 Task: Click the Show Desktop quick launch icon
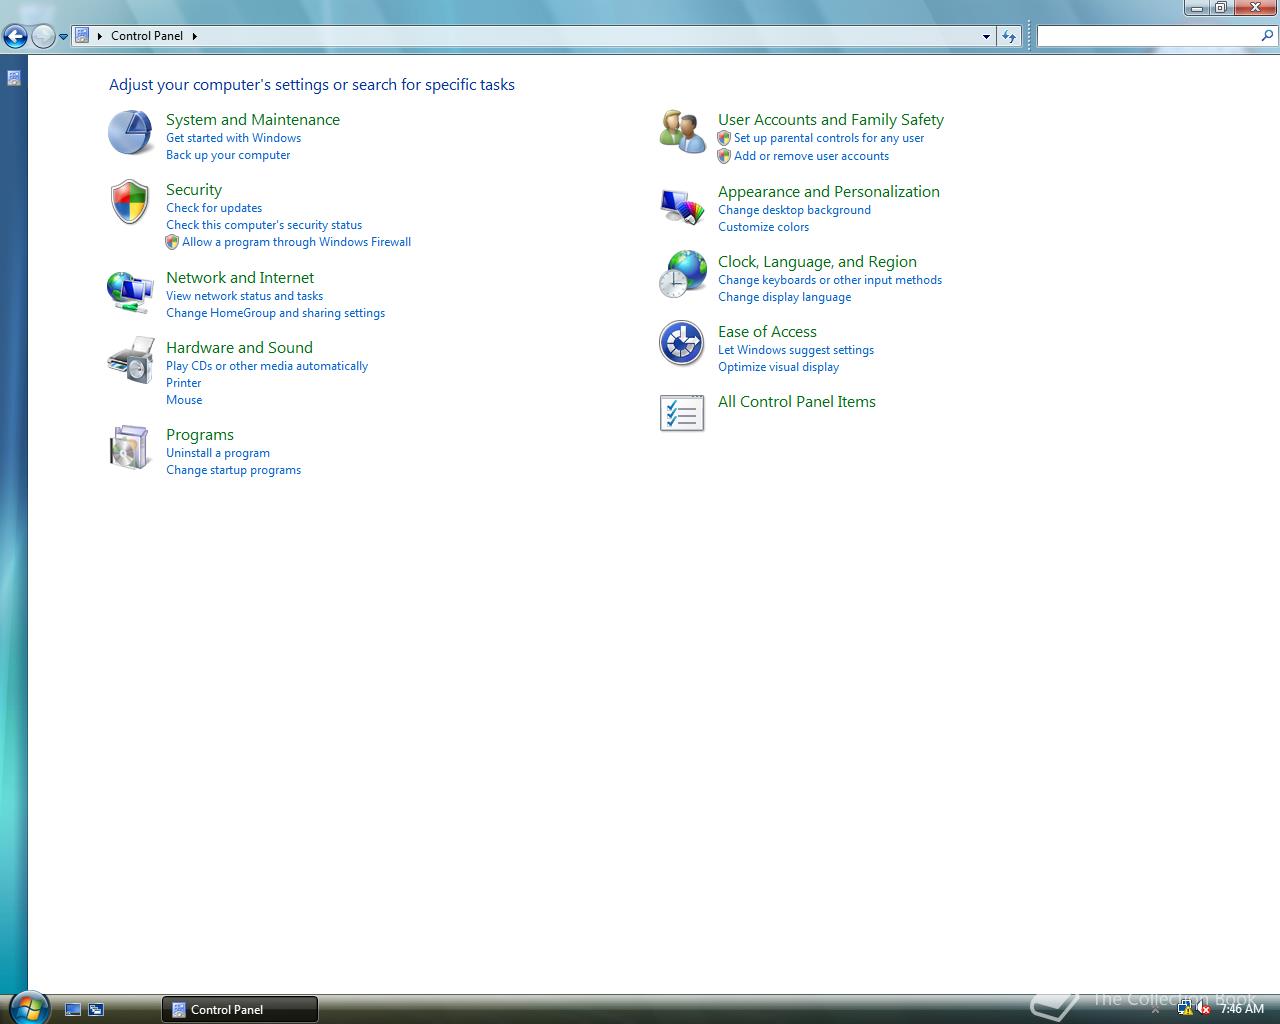click(x=73, y=1010)
